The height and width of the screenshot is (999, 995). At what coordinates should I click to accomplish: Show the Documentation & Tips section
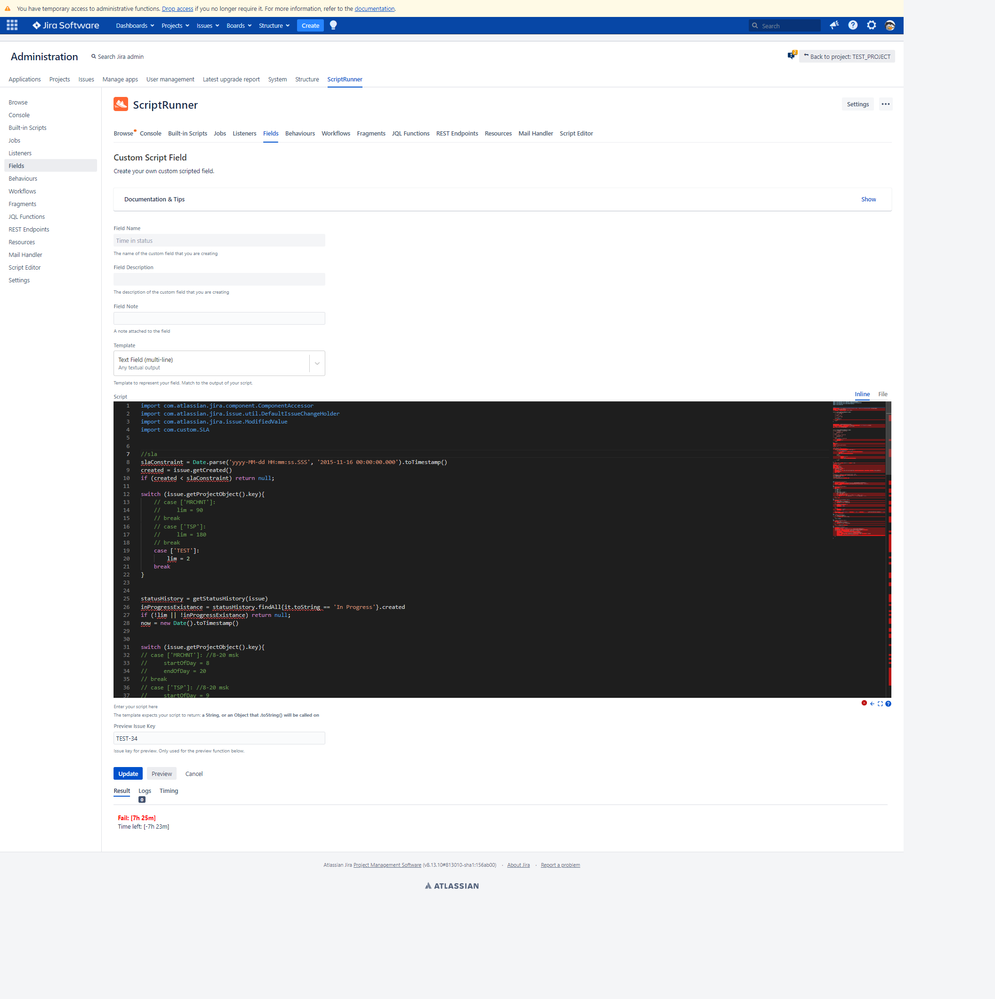(x=868, y=199)
